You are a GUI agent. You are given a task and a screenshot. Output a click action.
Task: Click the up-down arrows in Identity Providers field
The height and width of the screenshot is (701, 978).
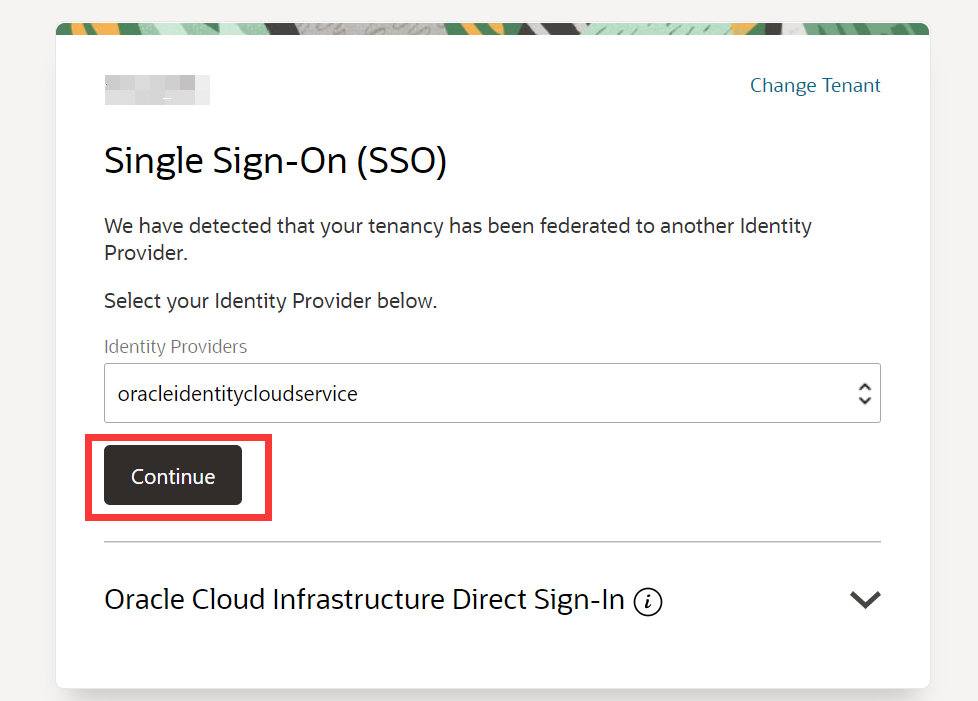click(x=864, y=394)
